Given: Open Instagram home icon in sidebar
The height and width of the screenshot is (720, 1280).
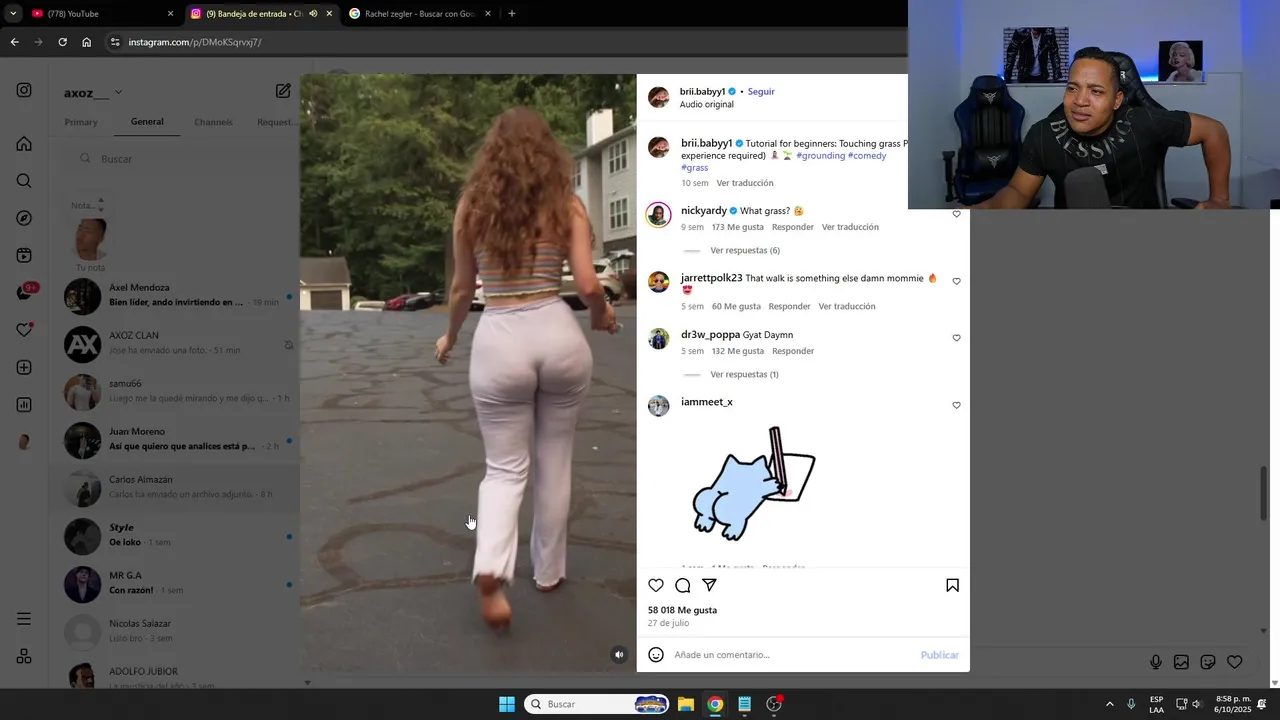Looking at the screenshot, I should coord(24,144).
